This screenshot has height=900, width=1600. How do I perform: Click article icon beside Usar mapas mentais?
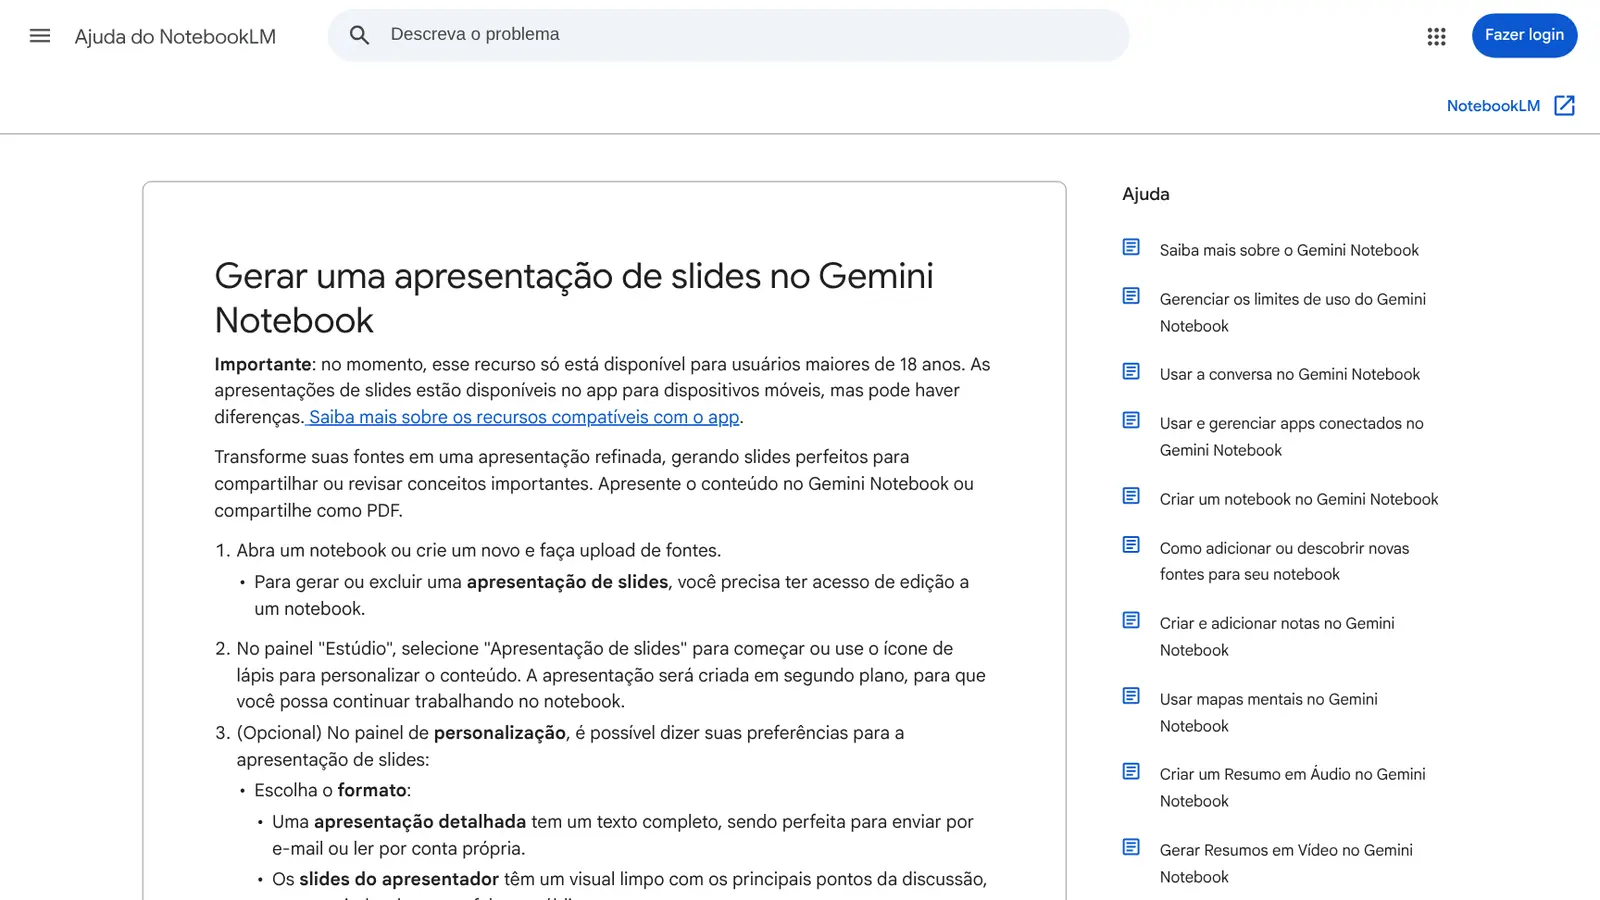[1131, 696]
